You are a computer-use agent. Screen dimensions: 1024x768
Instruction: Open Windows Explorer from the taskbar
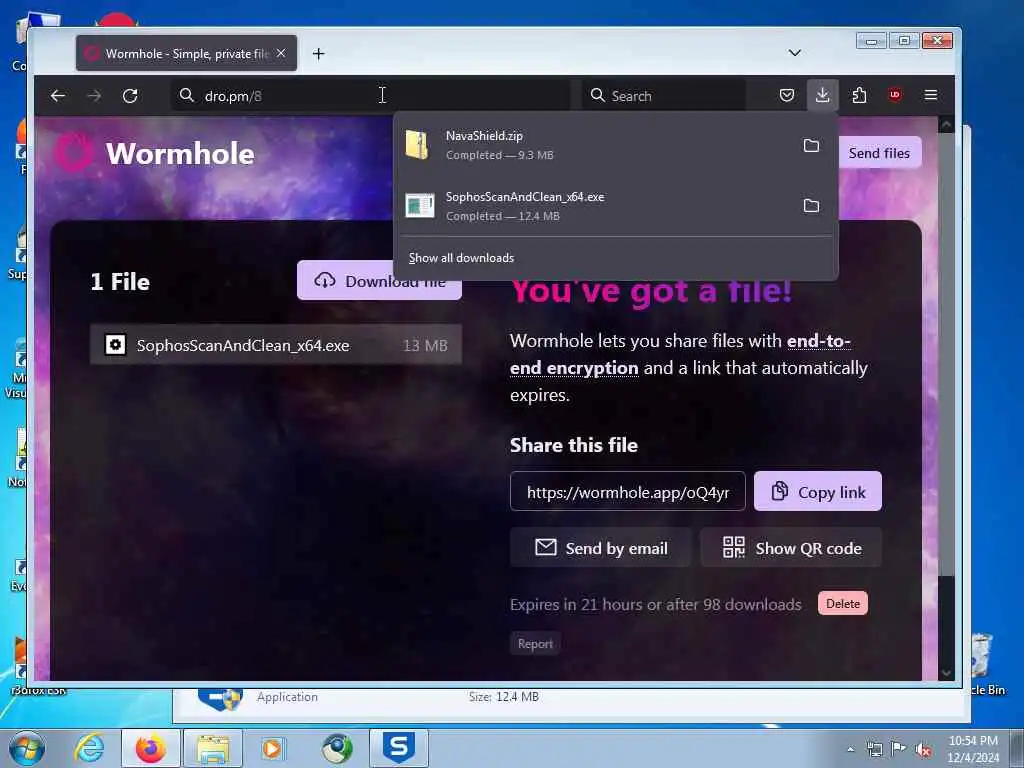pyautogui.click(x=213, y=748)
